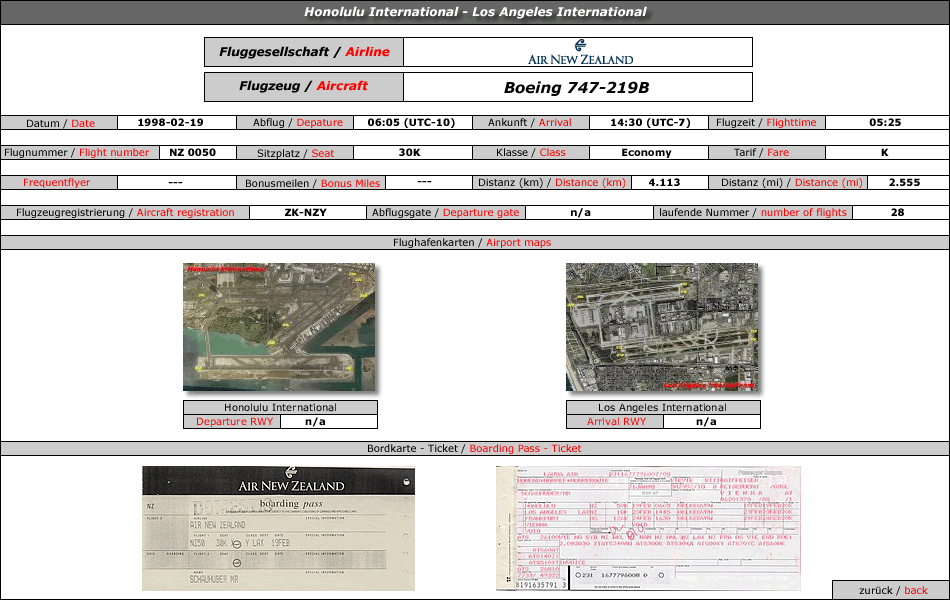Open the Honolulu International airport map thumbnail
Viewport: 950px width, 600px height.
[279, 327]
